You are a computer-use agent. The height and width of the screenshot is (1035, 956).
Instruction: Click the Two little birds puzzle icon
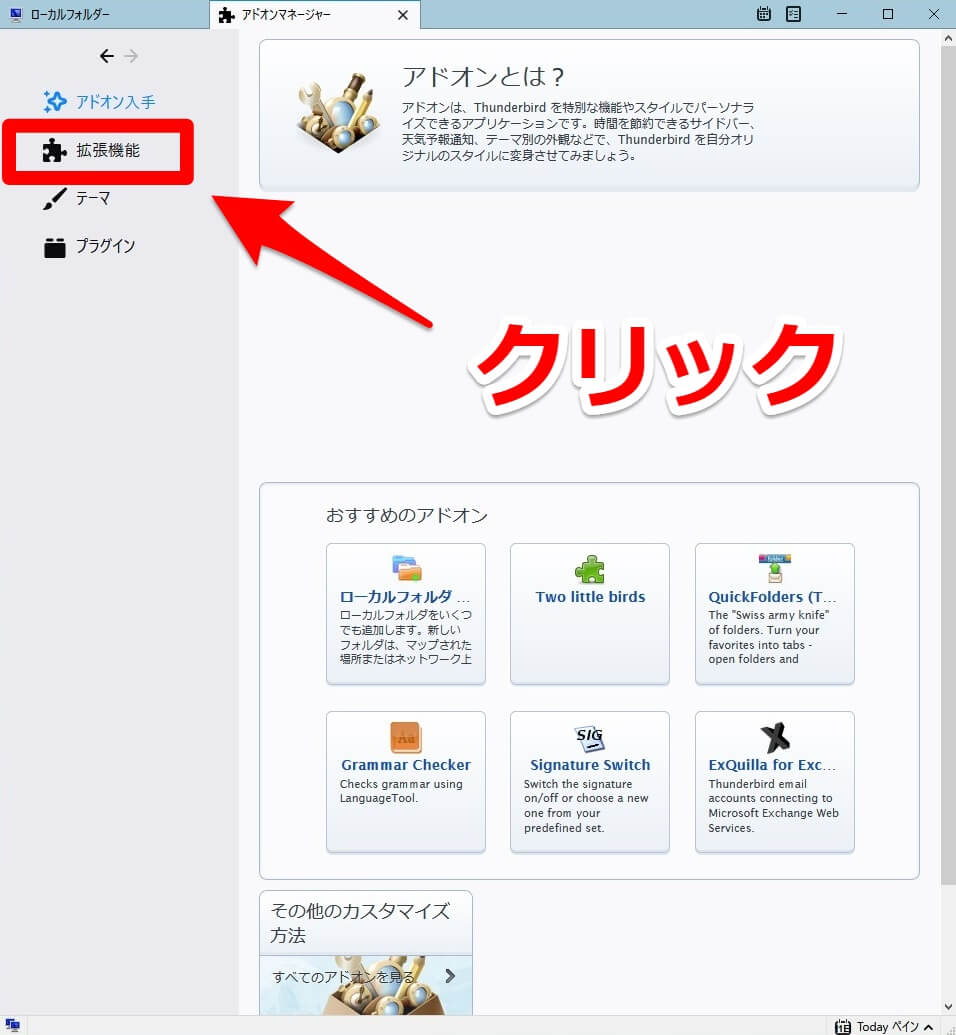[x=590, y=569]
